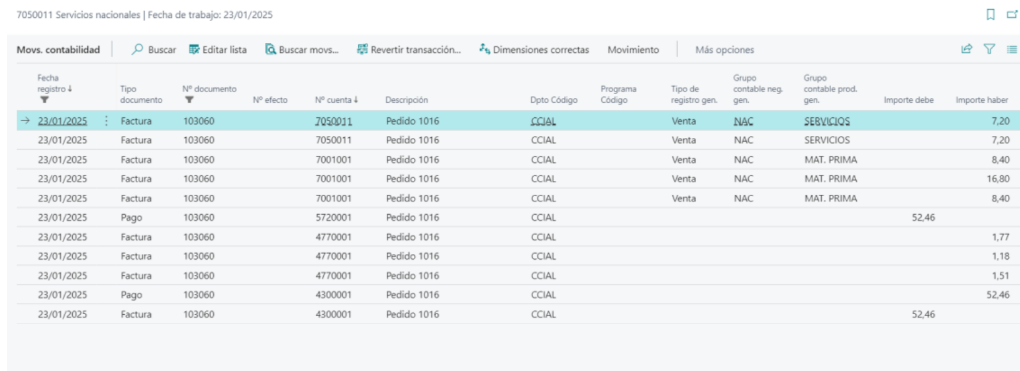This screenshot has height=371, width=1020.
Task: Select Editar lista action
Action: [x=218, y=49]
